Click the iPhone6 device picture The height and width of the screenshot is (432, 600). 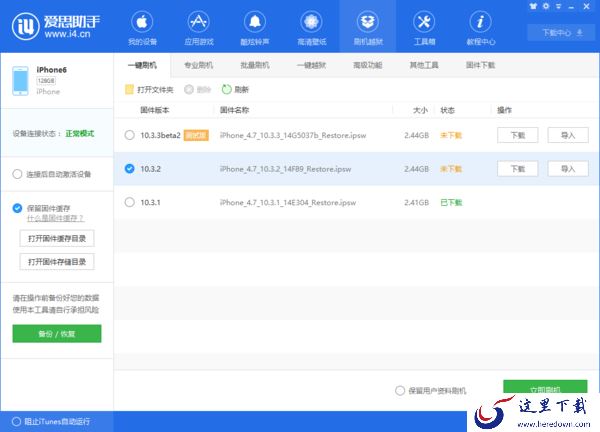coord(20,81)
